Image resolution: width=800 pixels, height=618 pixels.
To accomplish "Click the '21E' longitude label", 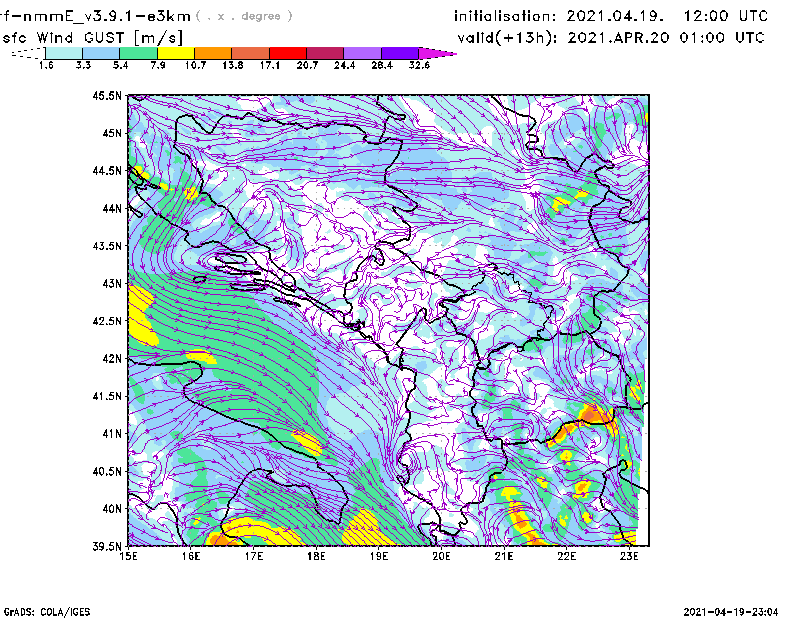I will pos(504,556).
